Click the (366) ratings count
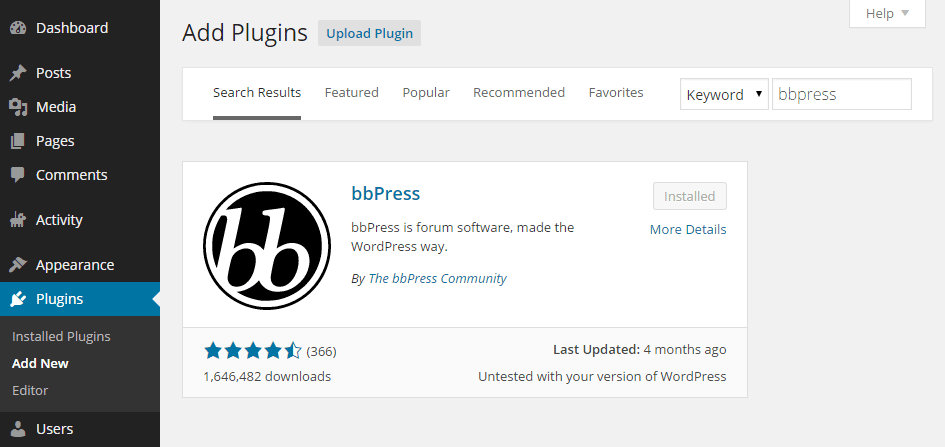945x447 pixels. coord(321,351)
